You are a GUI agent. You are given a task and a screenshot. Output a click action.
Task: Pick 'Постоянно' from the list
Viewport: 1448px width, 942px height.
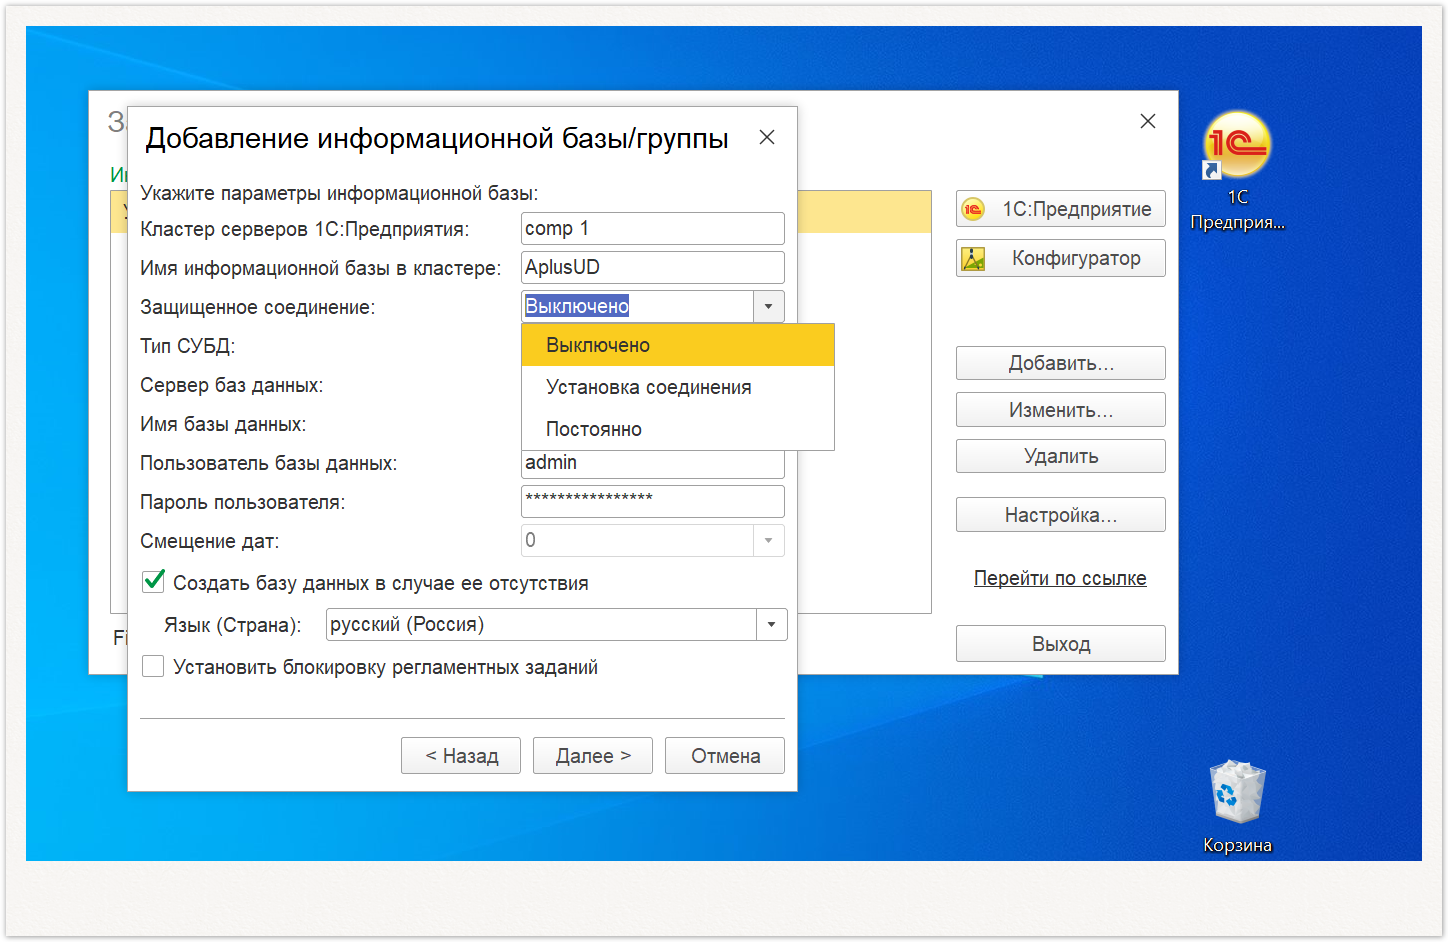(x=678, y=429)
